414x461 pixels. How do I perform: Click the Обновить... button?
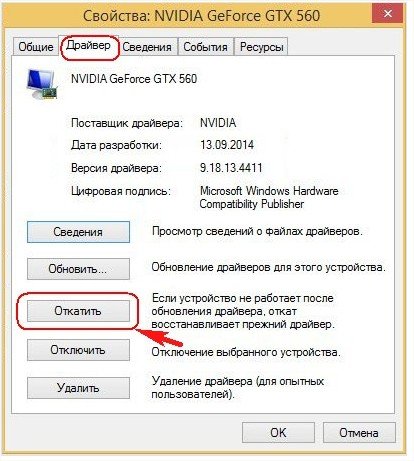tap(78, 269)
